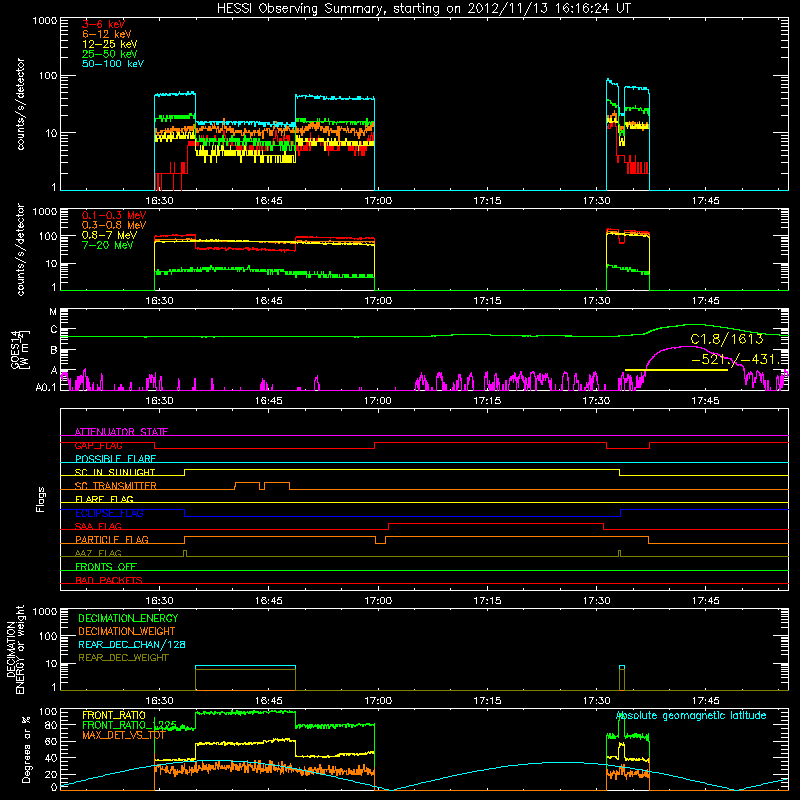Select the SC_IN_SUNLIGHT flag label
The height and width of the screenshot is (800, 800).
tap(115, 472)
